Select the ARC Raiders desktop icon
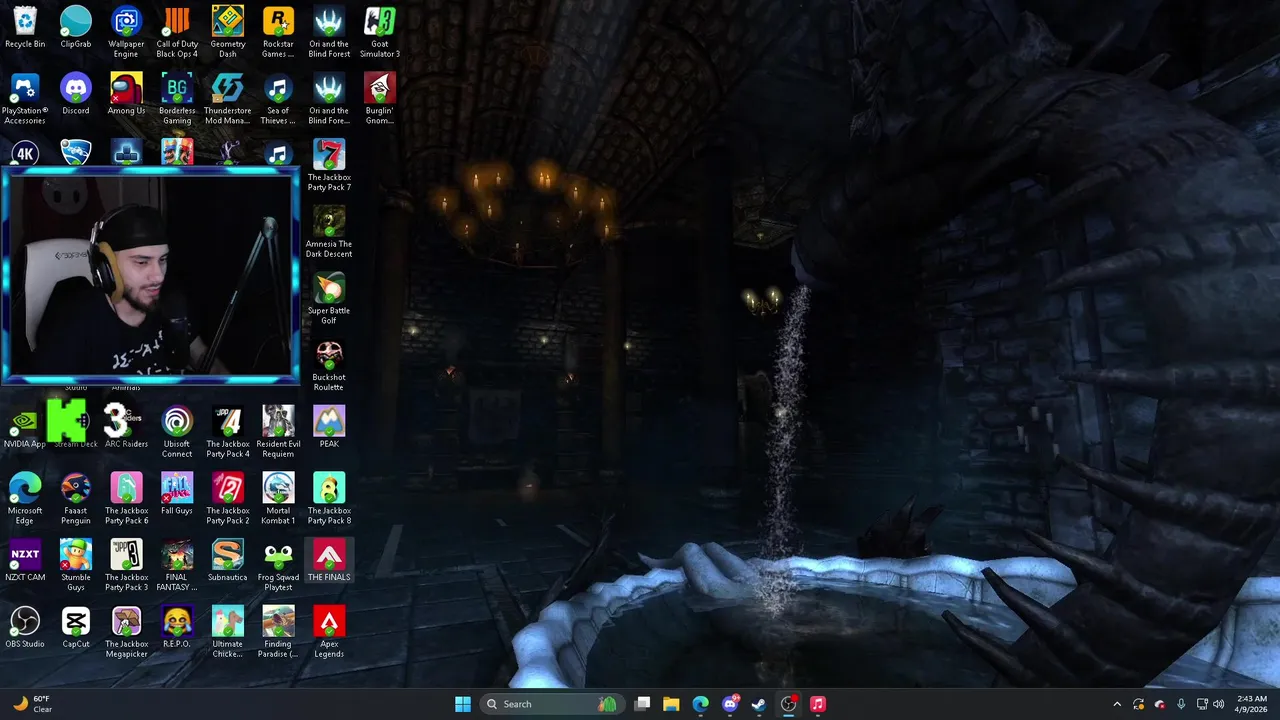Screen dimensions: 1280x720 pos(126,428)
